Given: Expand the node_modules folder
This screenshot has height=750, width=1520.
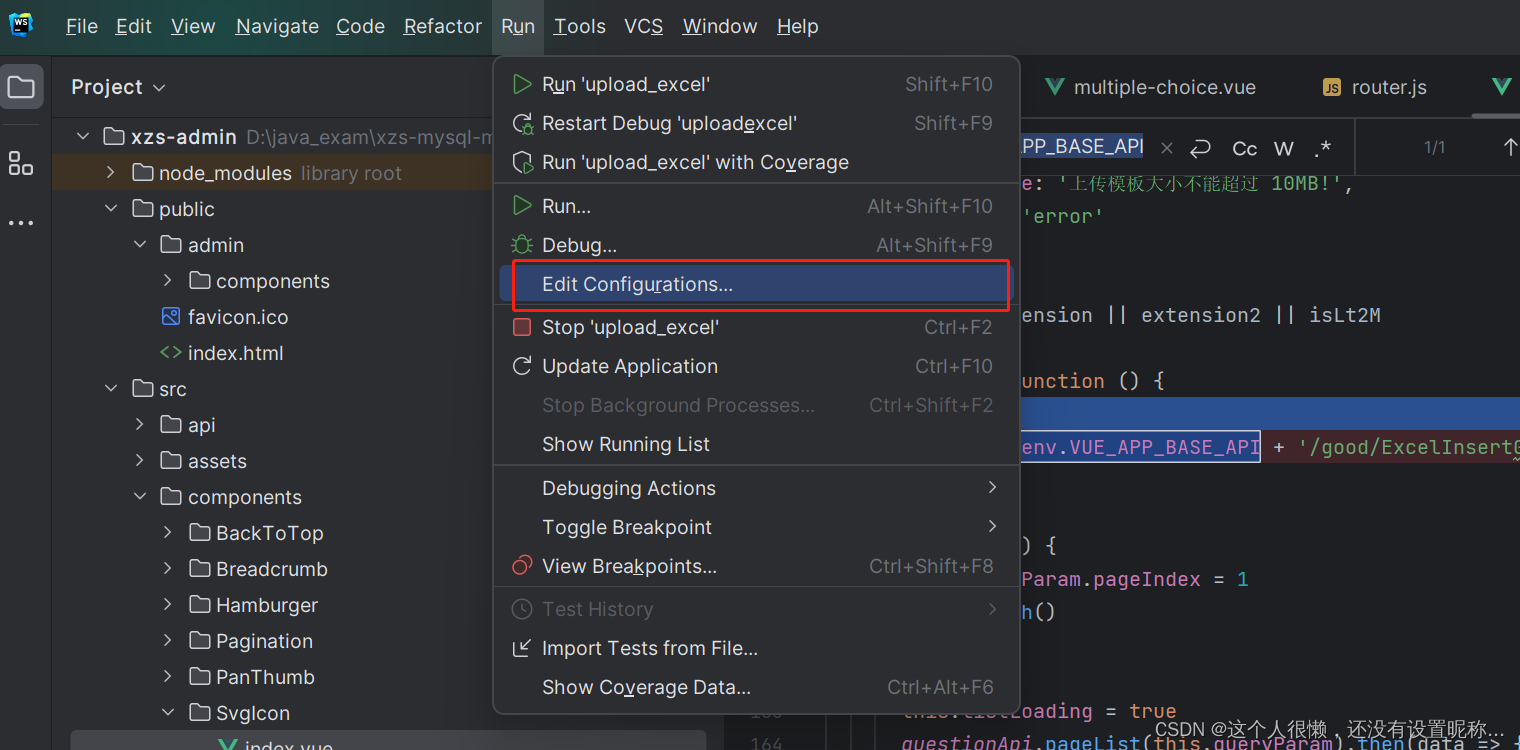Looking at the screenshot, I should click(x=111, y=173).
